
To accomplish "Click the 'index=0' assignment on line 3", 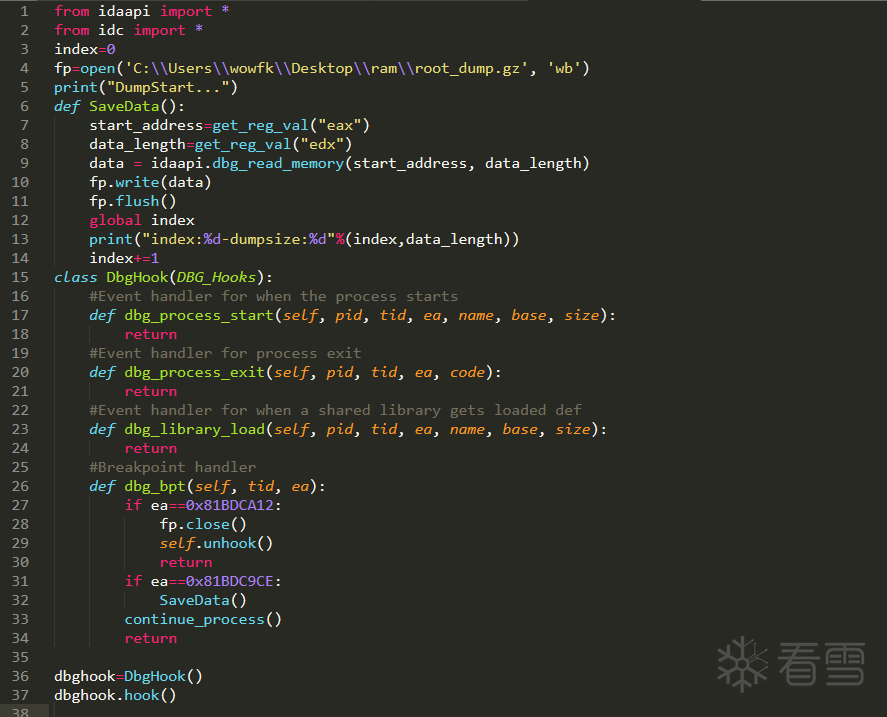I will click(85, 49).
